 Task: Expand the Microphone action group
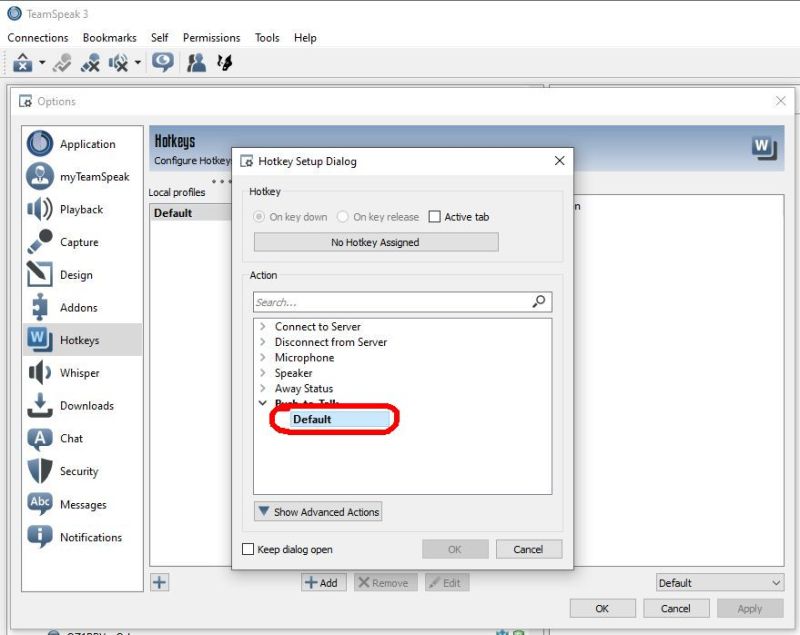click(263, 358)
